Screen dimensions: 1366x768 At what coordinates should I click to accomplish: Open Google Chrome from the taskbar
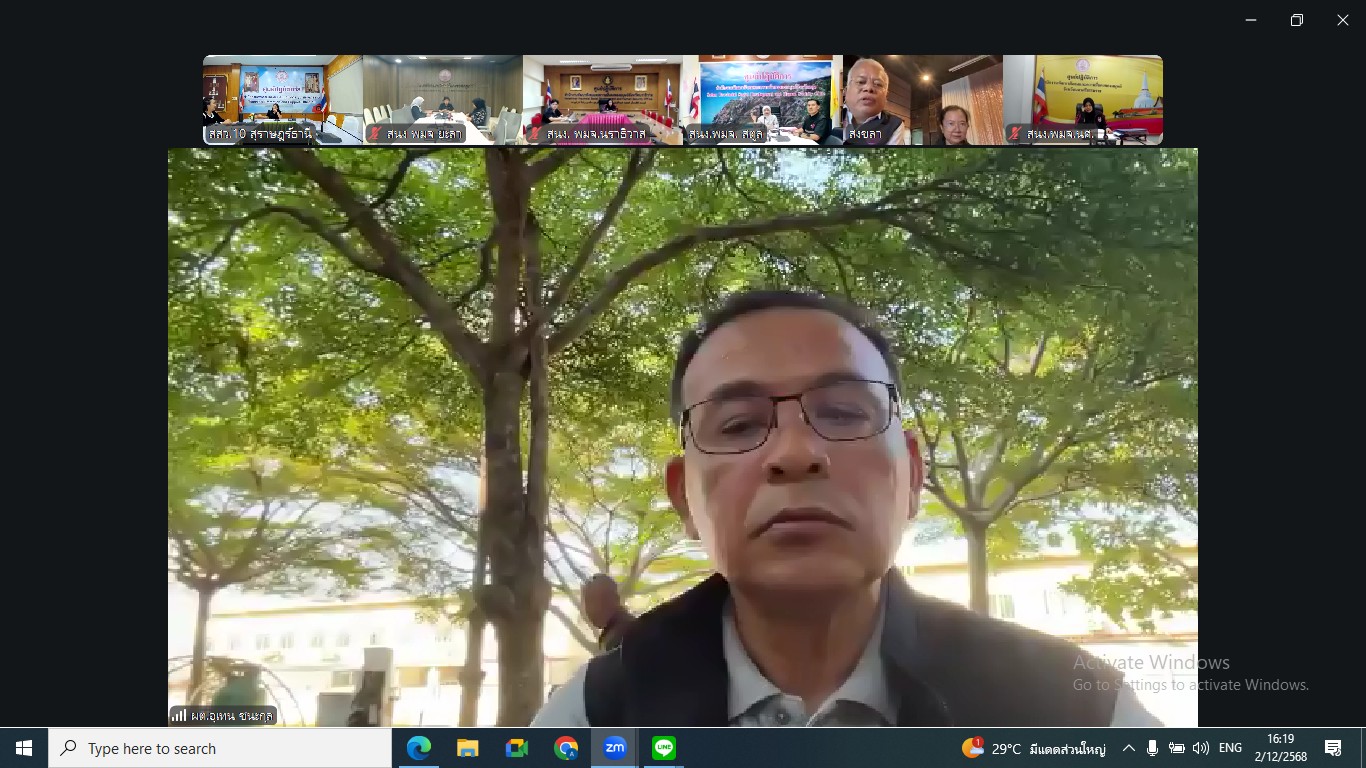click(566, 748)
